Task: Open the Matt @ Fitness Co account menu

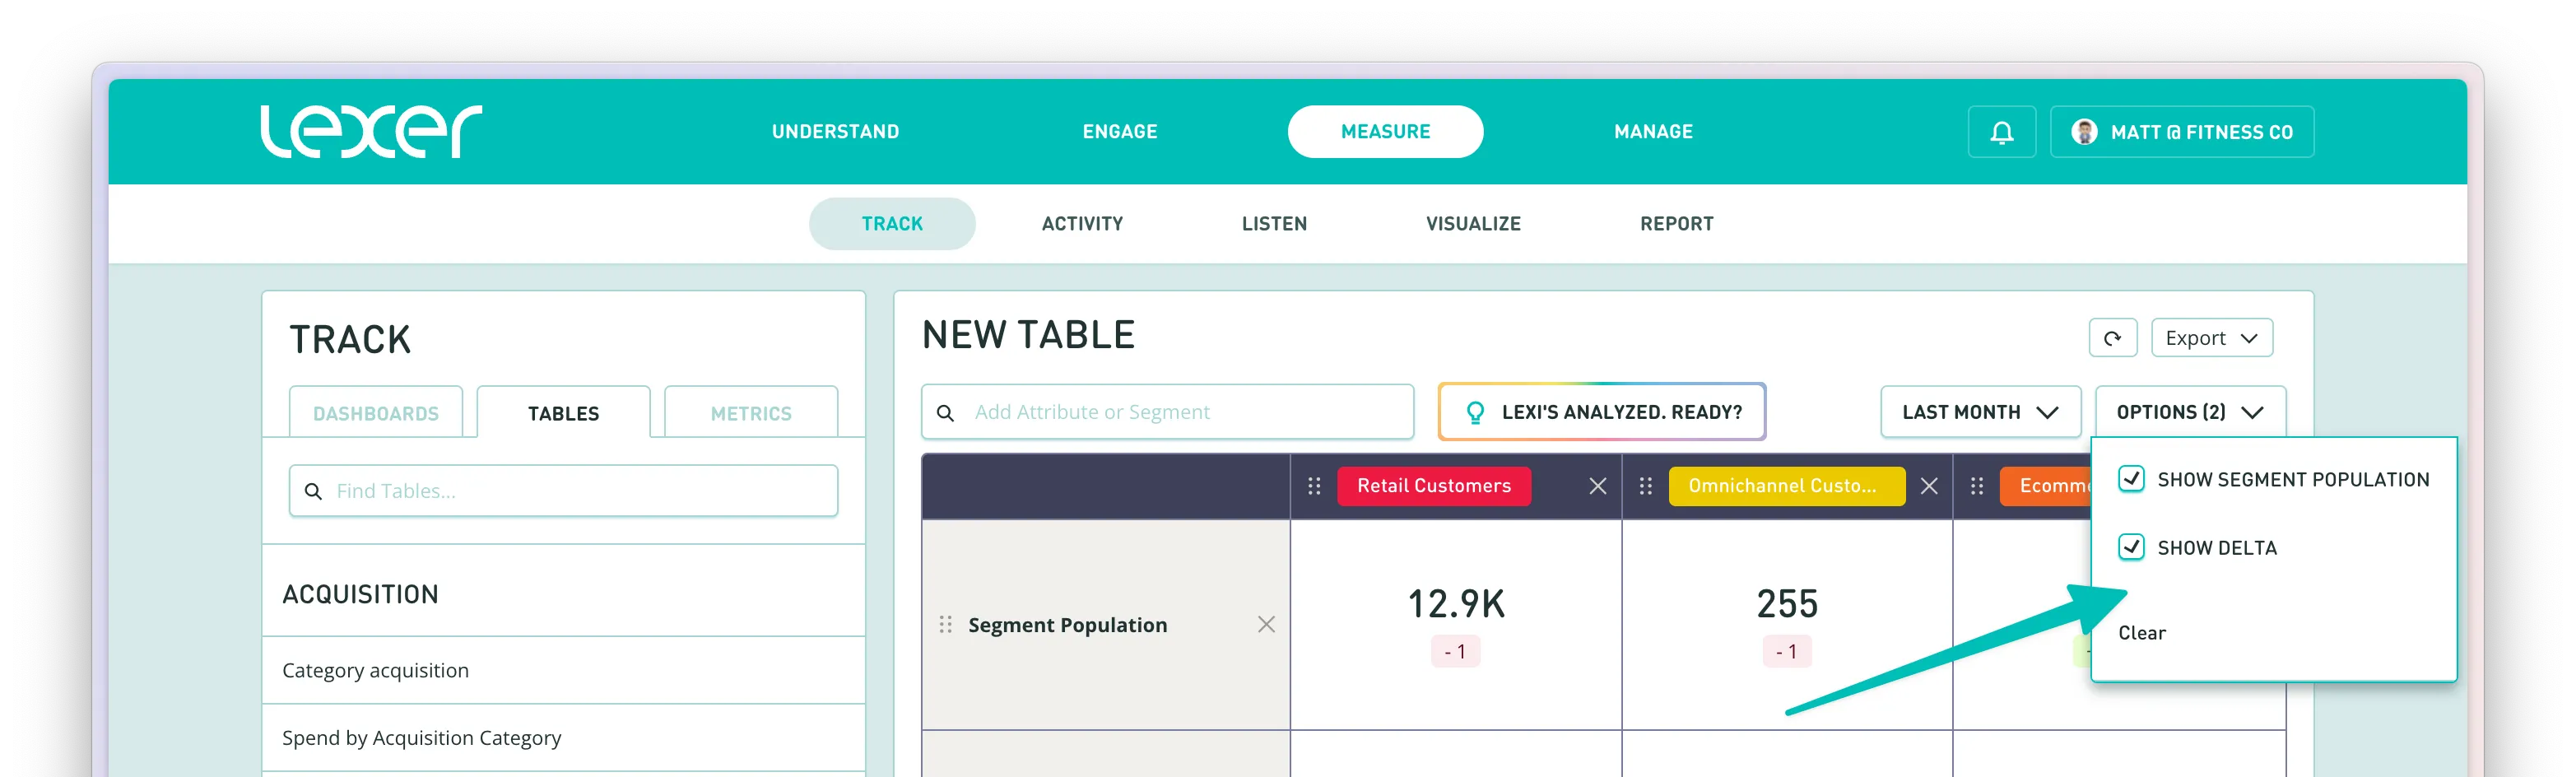Action: 2181,132
